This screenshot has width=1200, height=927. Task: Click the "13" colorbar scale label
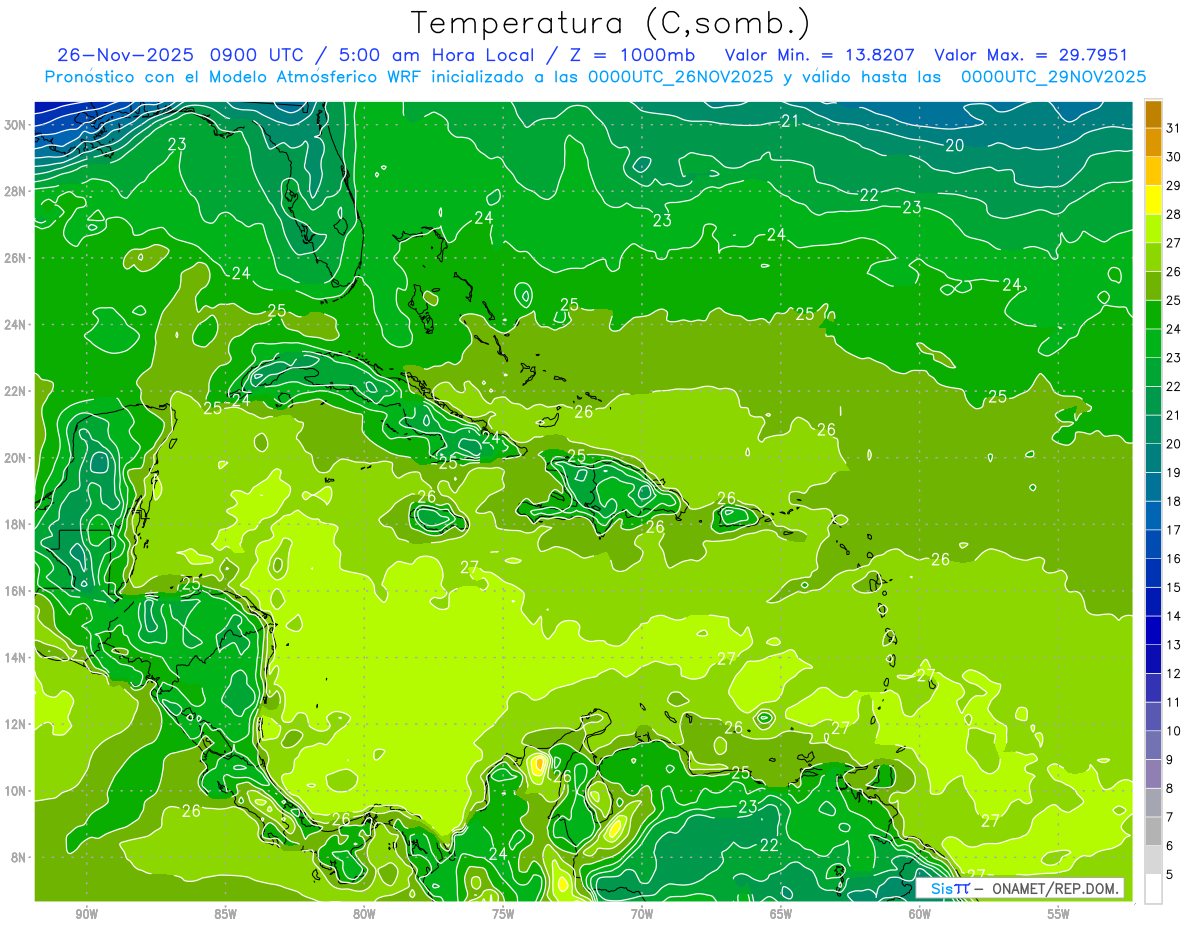(x=1174, y=645)
